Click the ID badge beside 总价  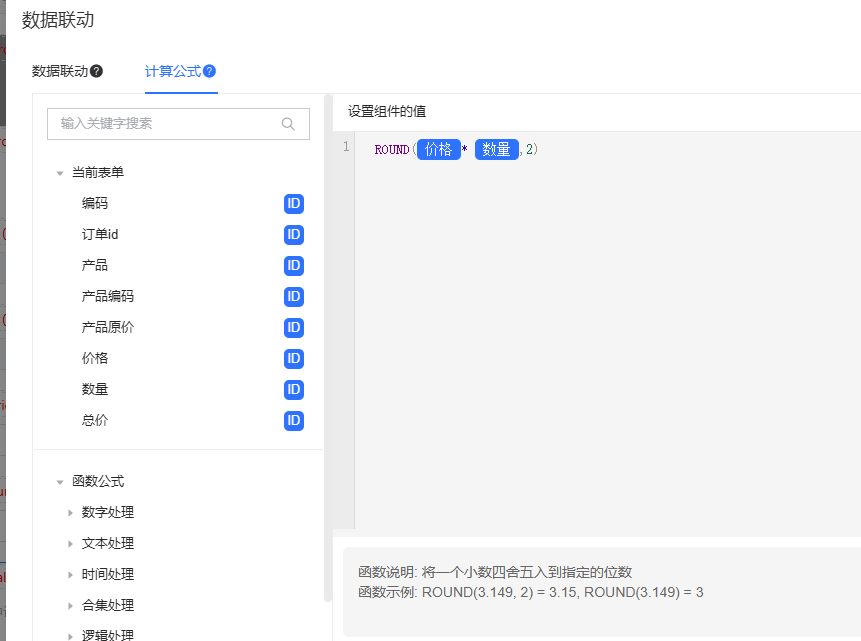(294, 421)
